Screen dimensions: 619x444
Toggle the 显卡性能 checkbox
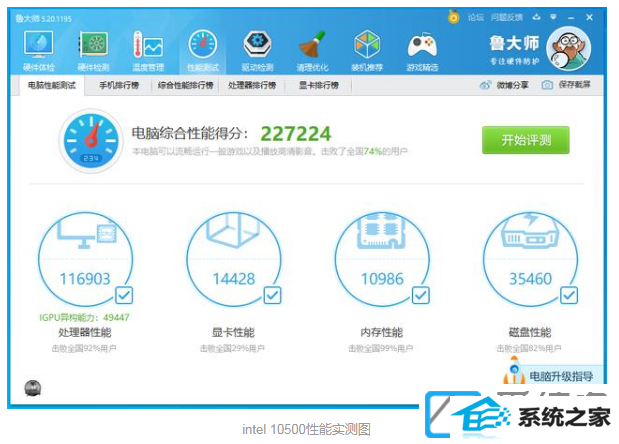tap(272, 295)
